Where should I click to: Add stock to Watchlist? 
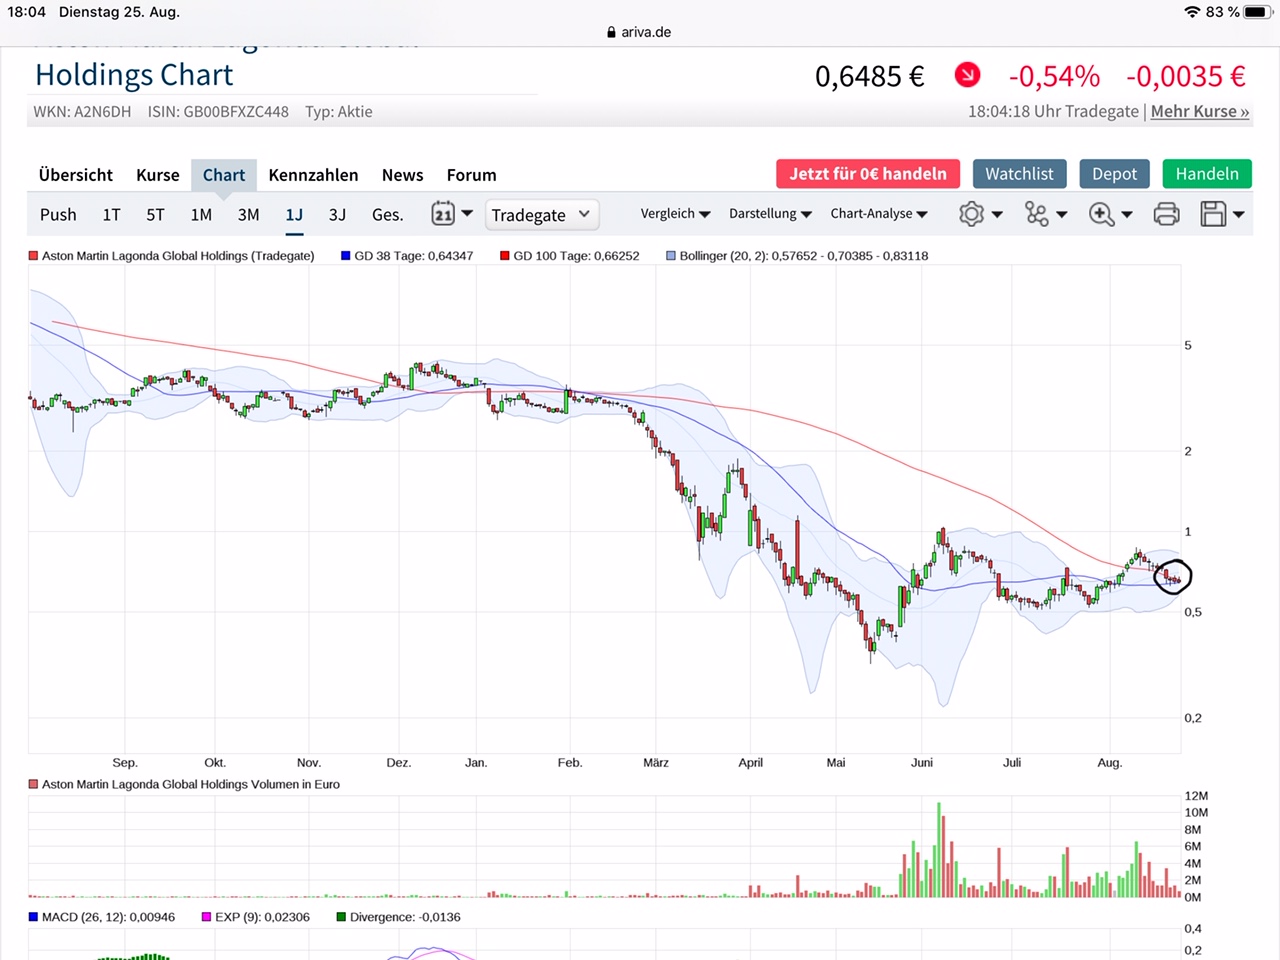coord(1020,174)
